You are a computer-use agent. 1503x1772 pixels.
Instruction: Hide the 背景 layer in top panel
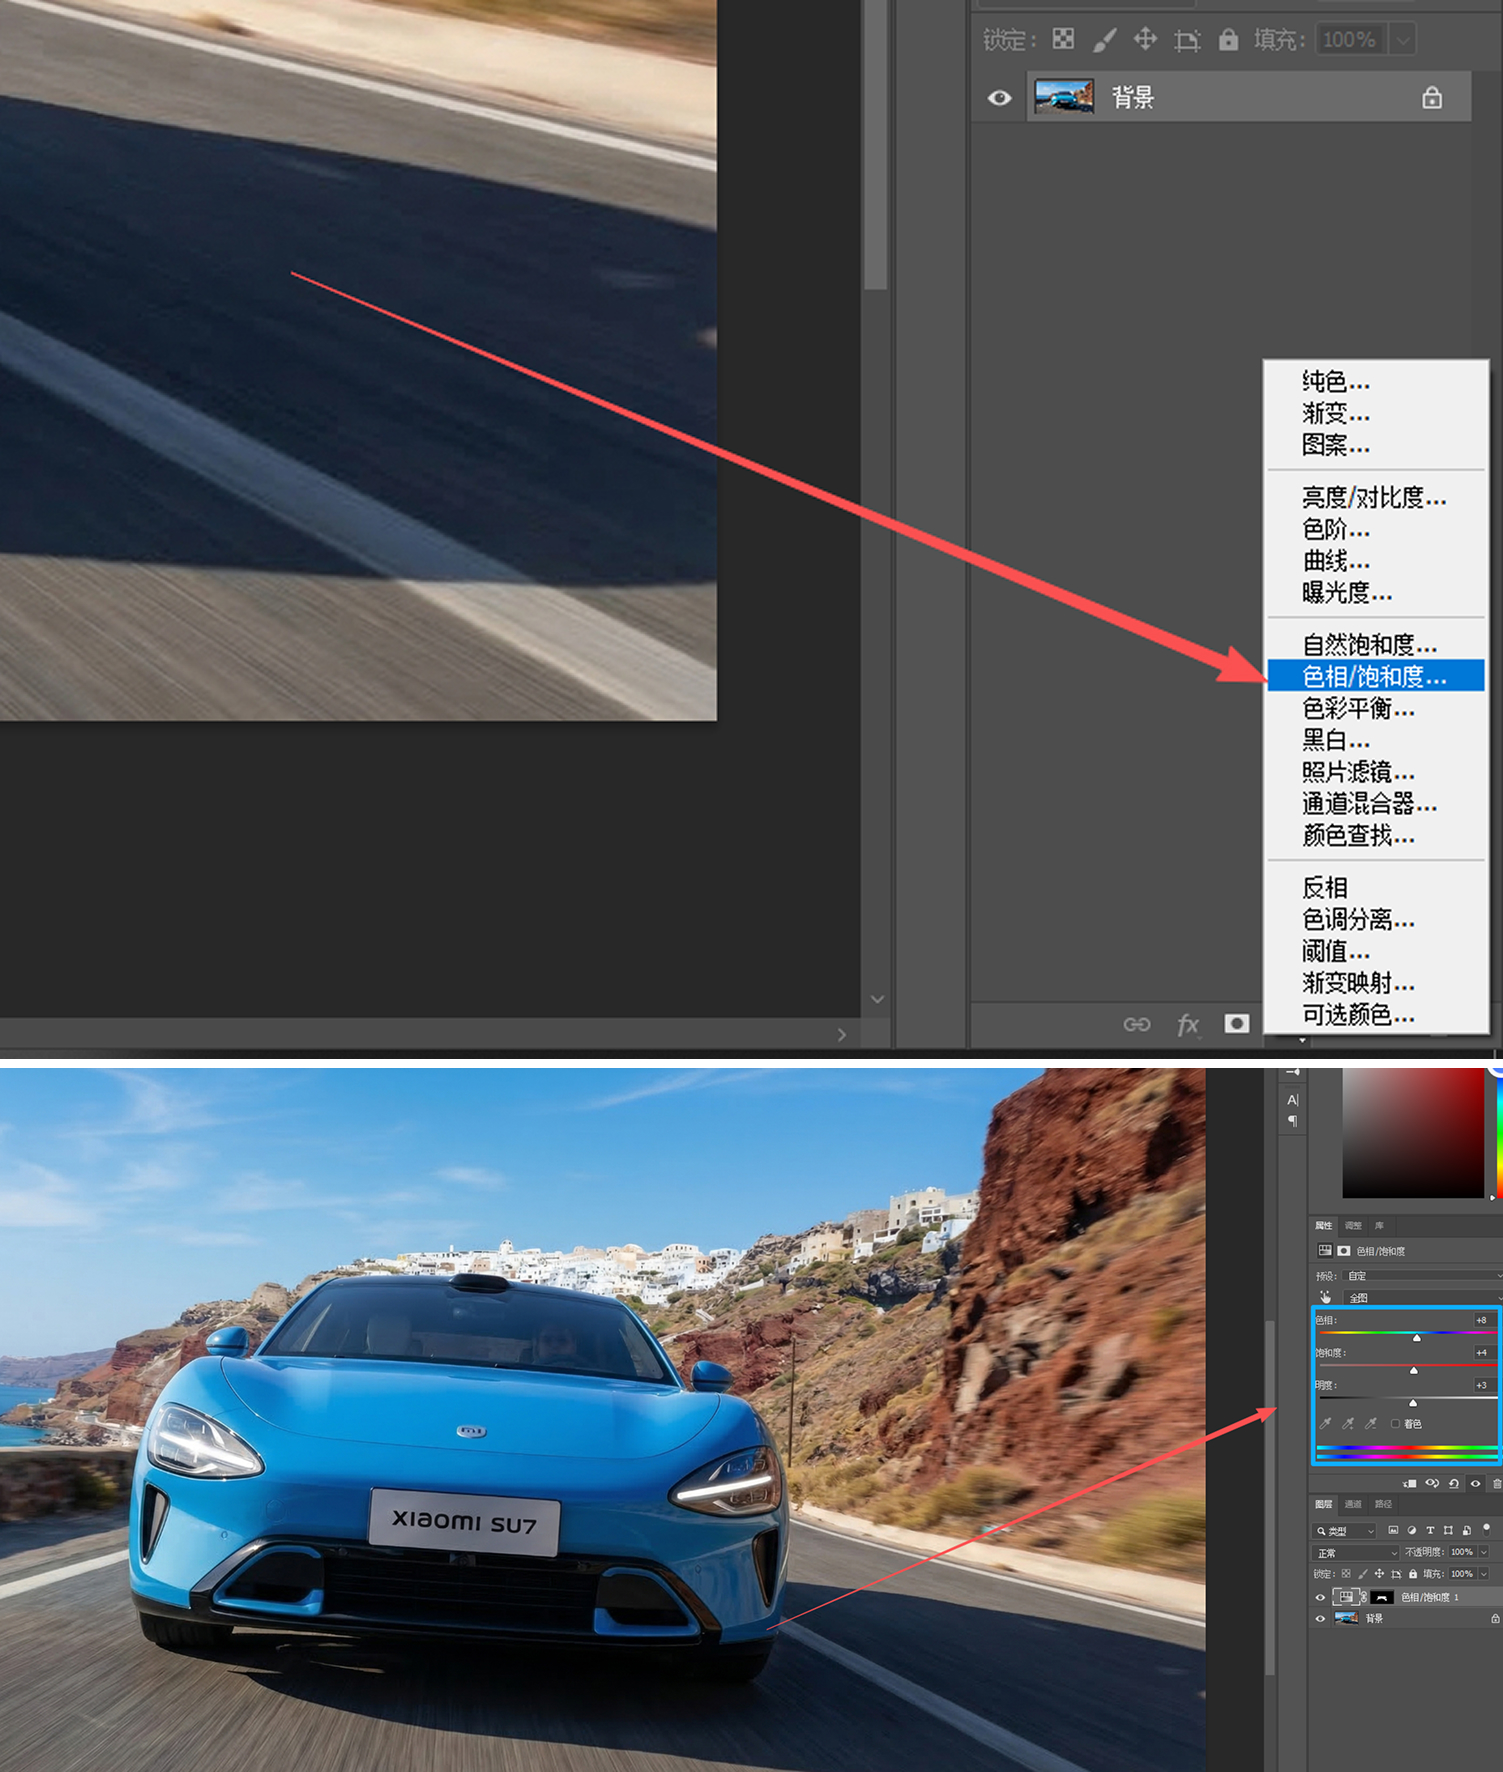click(999, 98)
